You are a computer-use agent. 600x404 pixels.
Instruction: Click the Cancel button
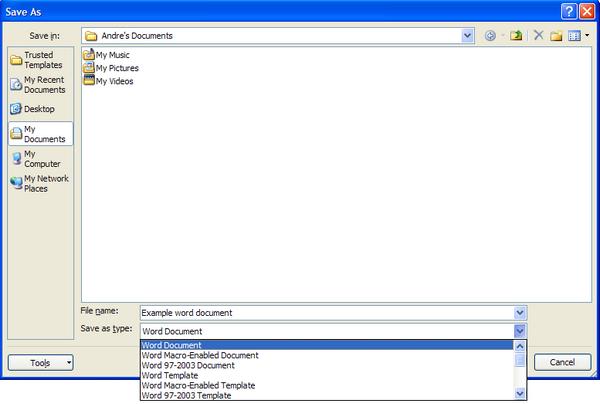click(562, 362)
